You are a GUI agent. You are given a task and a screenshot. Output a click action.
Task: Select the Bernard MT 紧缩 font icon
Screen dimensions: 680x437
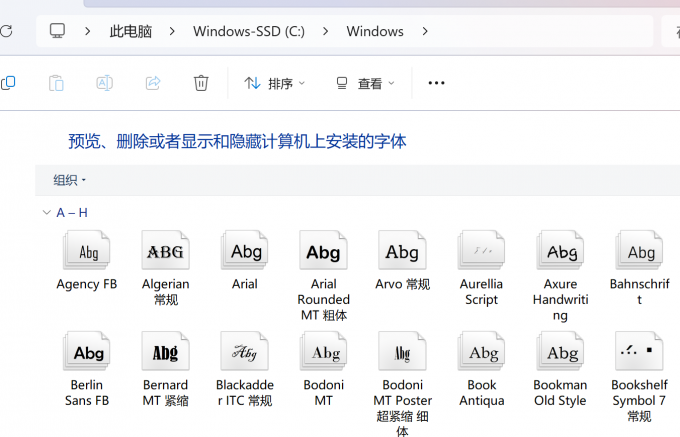click(166, 351)
